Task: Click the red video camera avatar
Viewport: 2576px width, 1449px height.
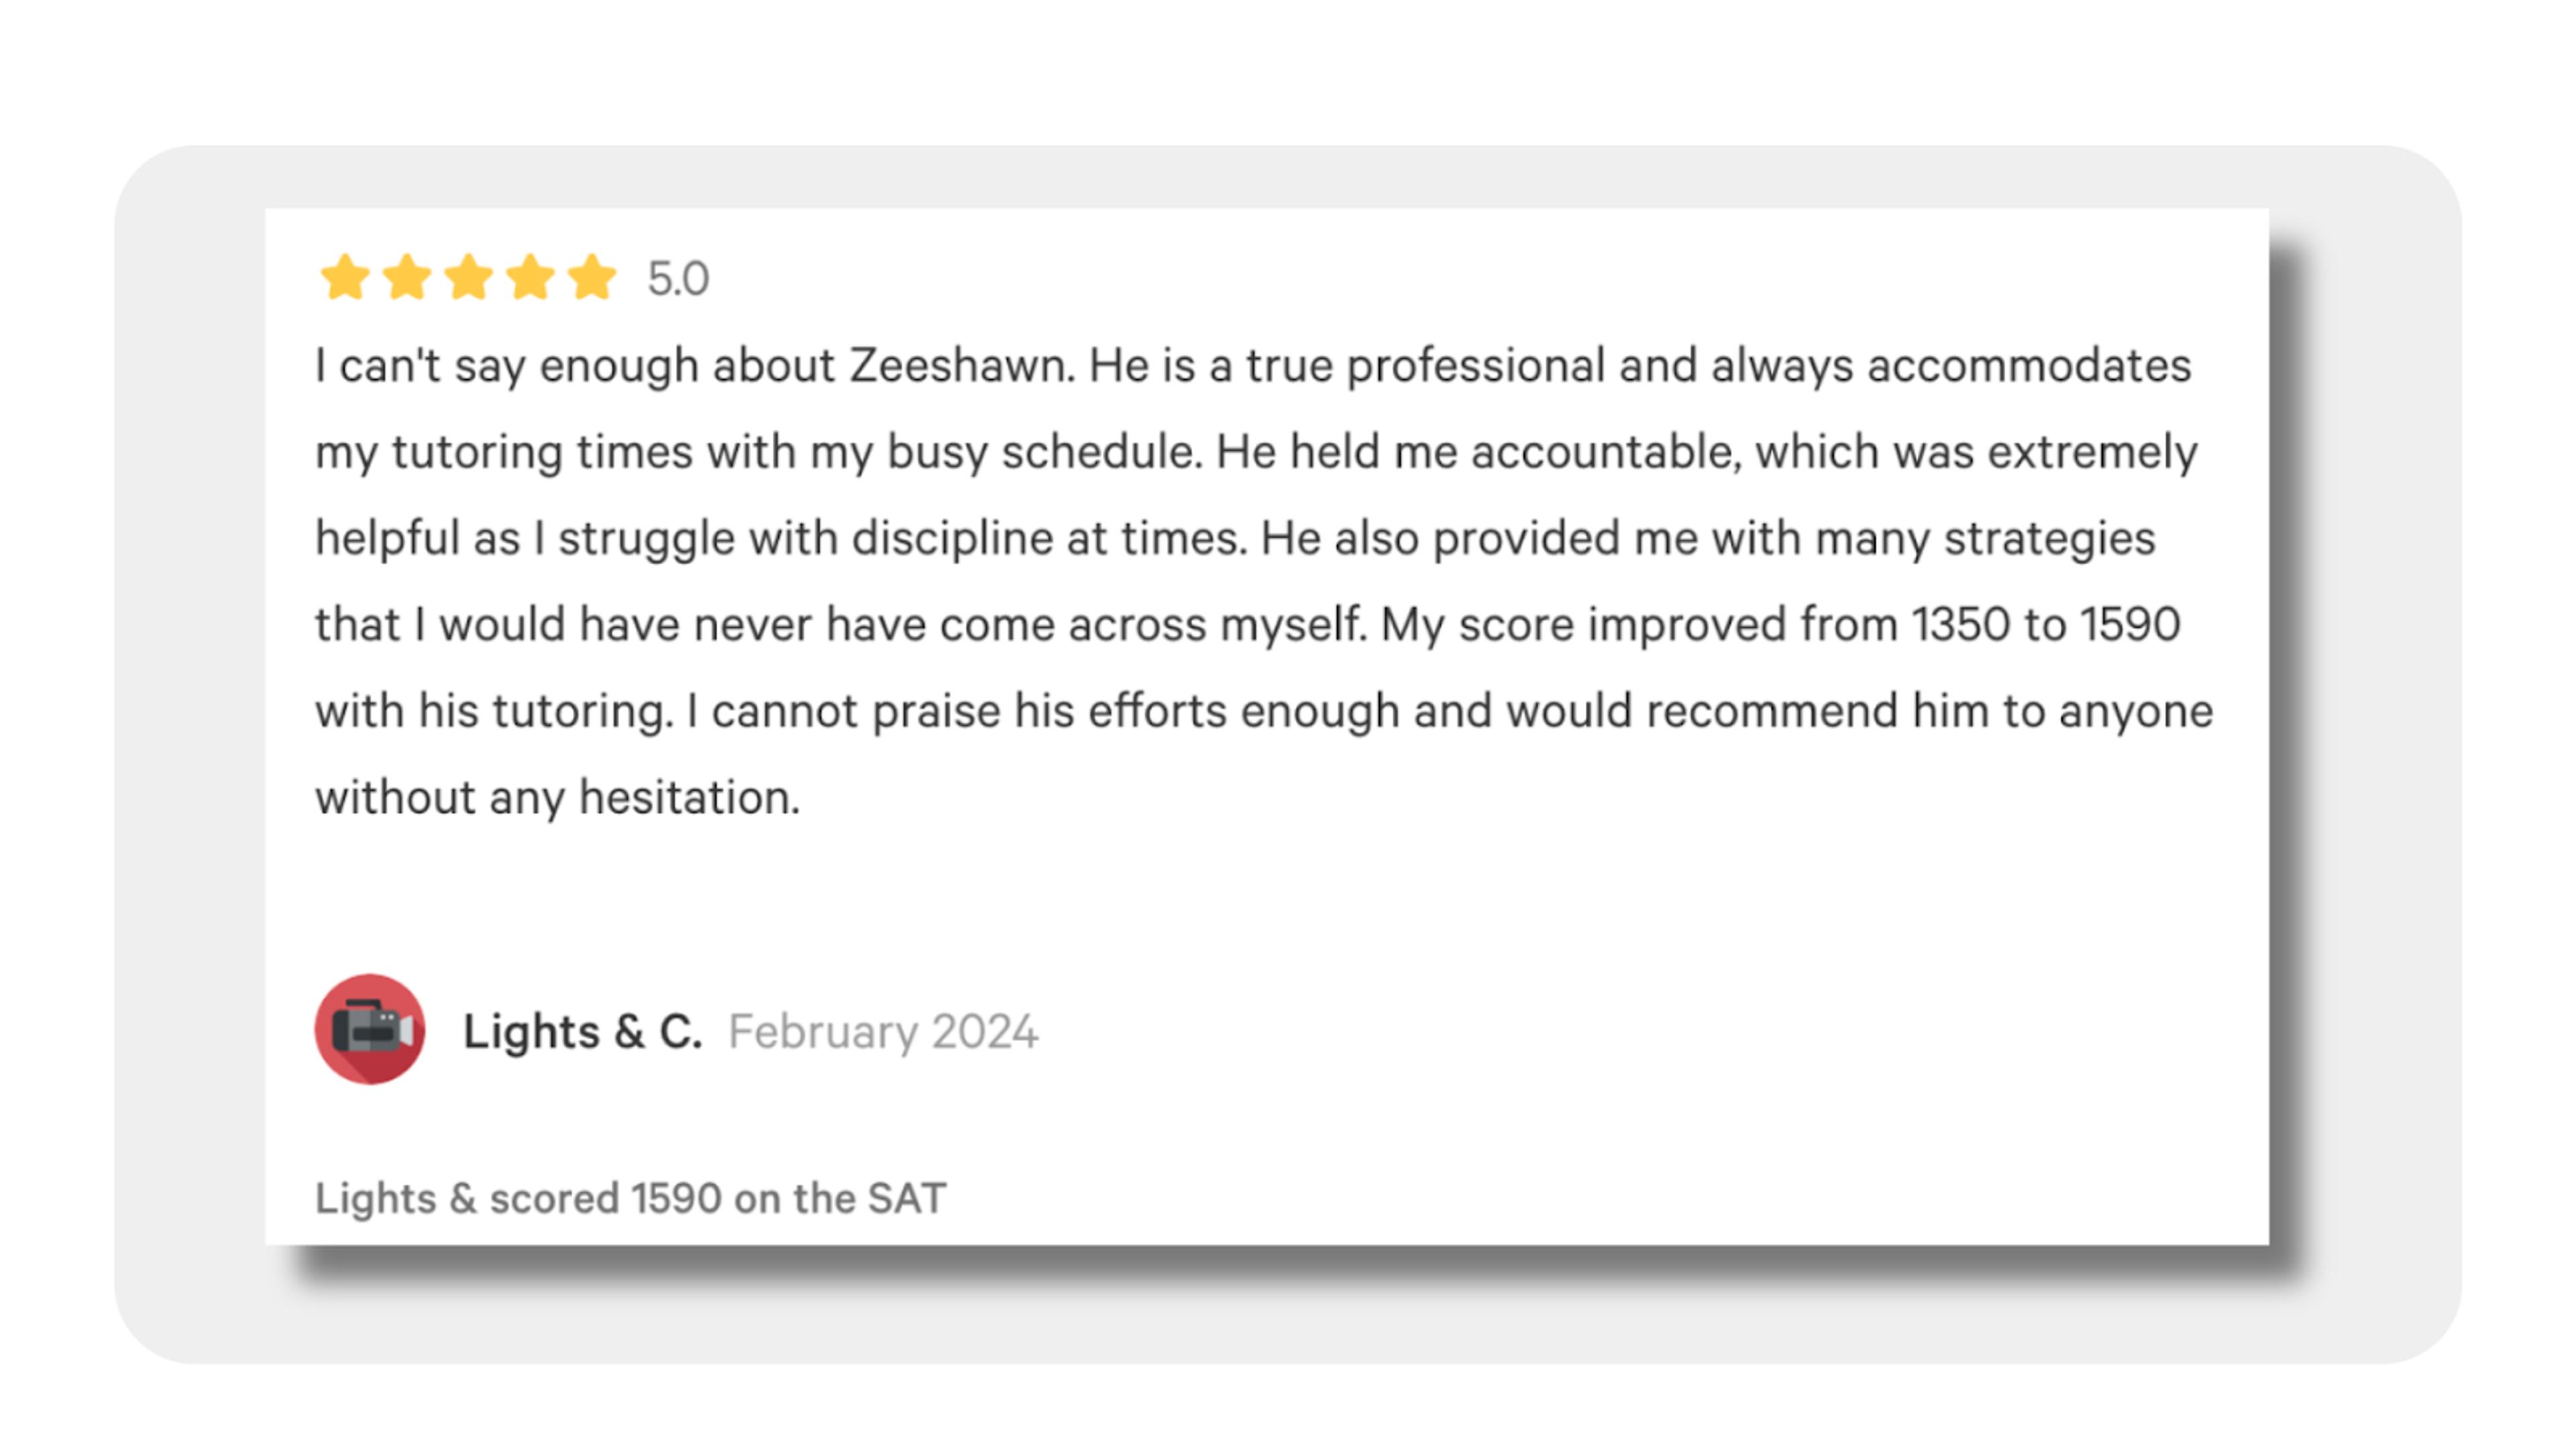Action: point(370,1029)
